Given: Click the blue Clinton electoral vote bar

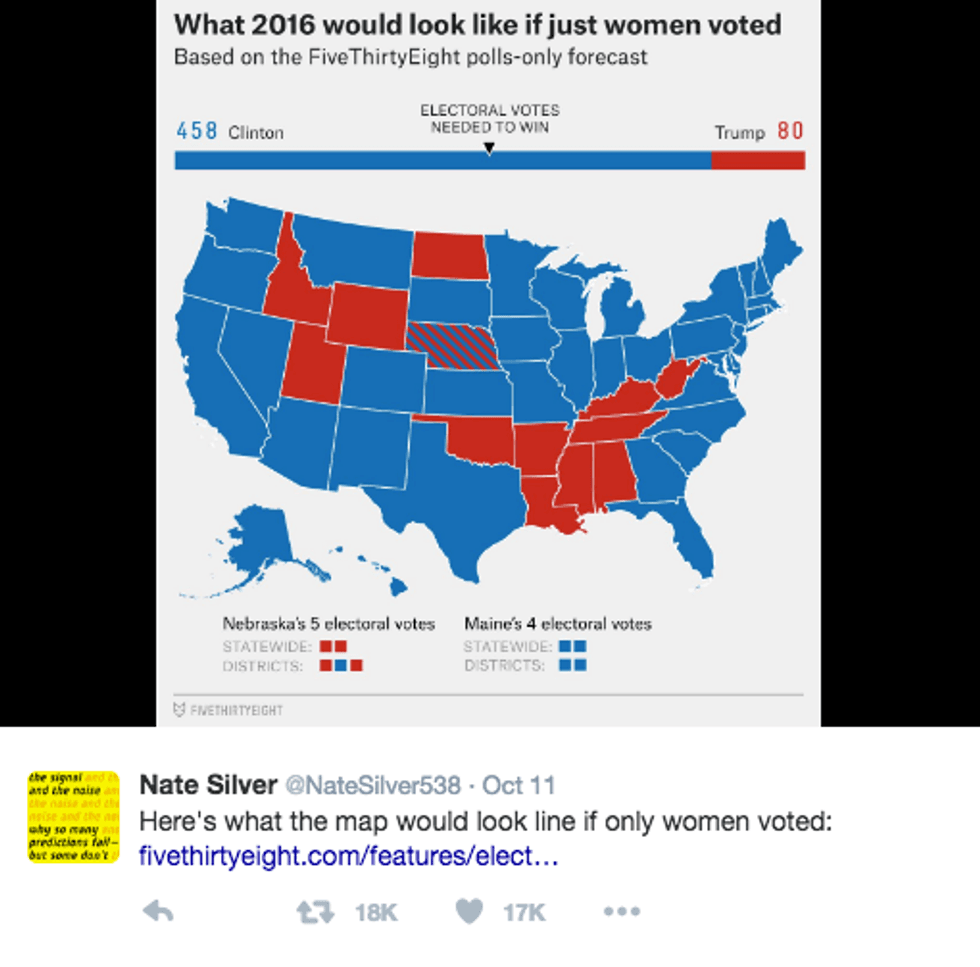Looking at the screenshot, I should coord(442,160).
